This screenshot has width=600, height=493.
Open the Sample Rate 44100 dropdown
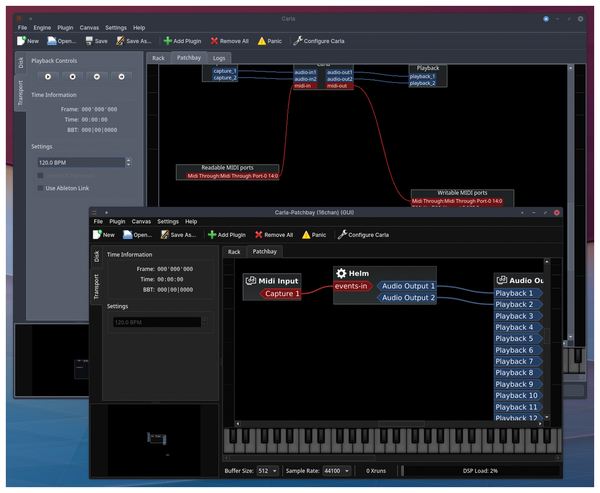coord(336,471)
